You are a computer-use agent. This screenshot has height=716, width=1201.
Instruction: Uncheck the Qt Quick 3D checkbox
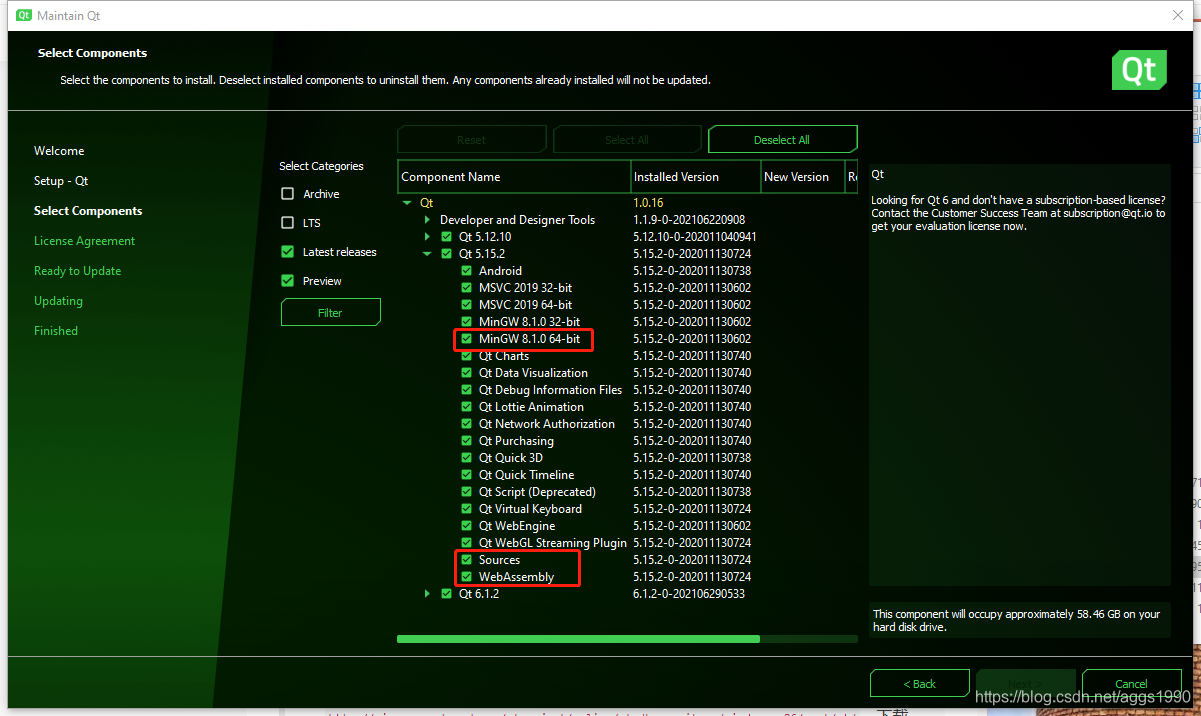pos(467,458)
